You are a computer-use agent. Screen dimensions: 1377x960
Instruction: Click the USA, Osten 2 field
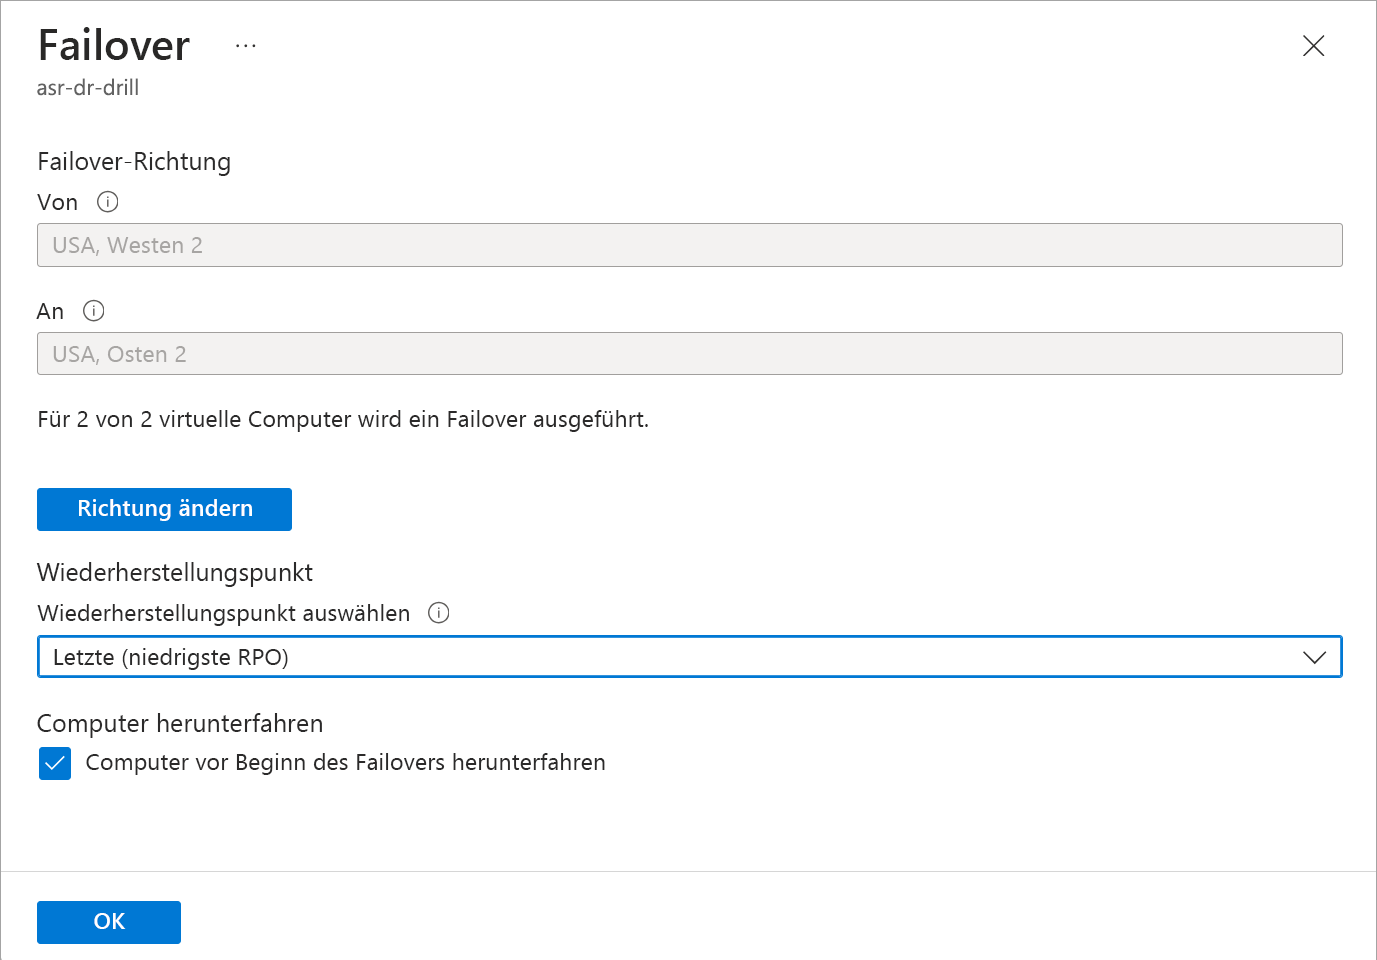click(689, 354)
